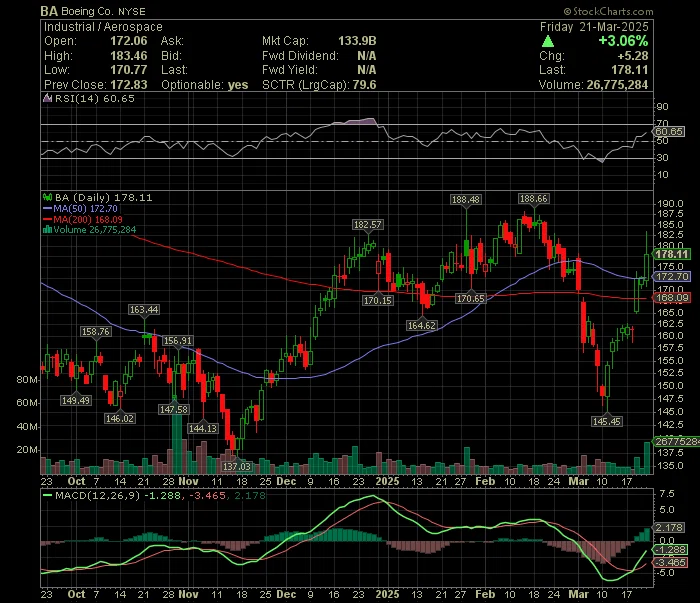Click the Fwd Dividend N/A value

click(x=367, y=56)
